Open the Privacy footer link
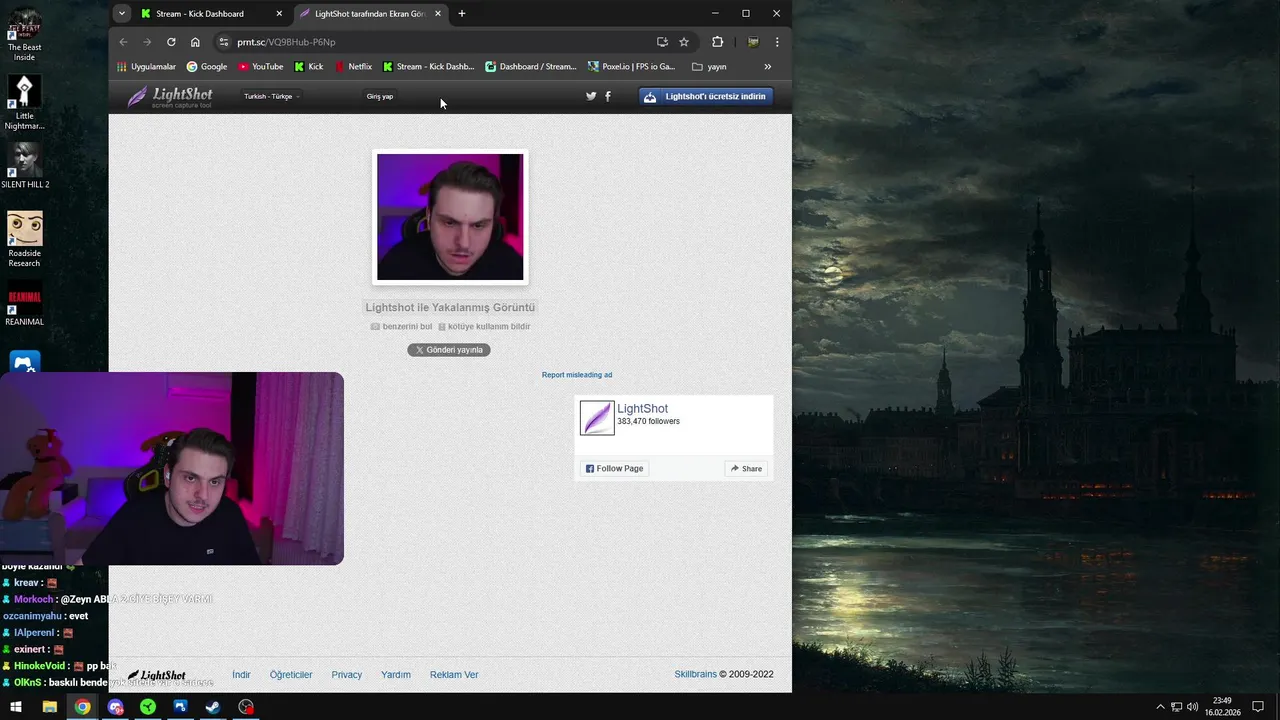The image size is (1280, 720). 347,675
